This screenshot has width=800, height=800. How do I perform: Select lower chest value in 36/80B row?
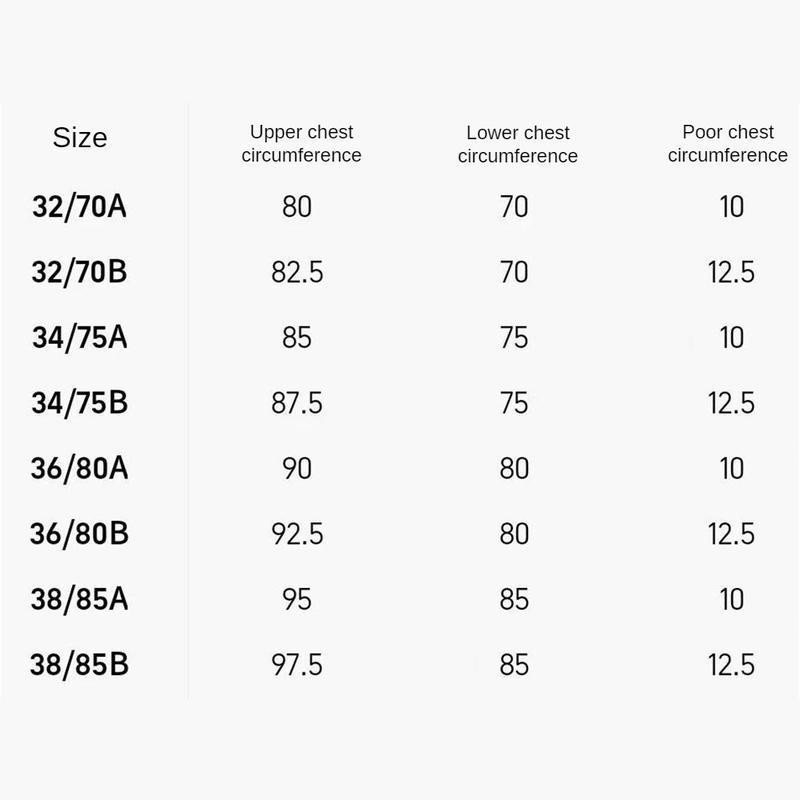pos(514,534)
